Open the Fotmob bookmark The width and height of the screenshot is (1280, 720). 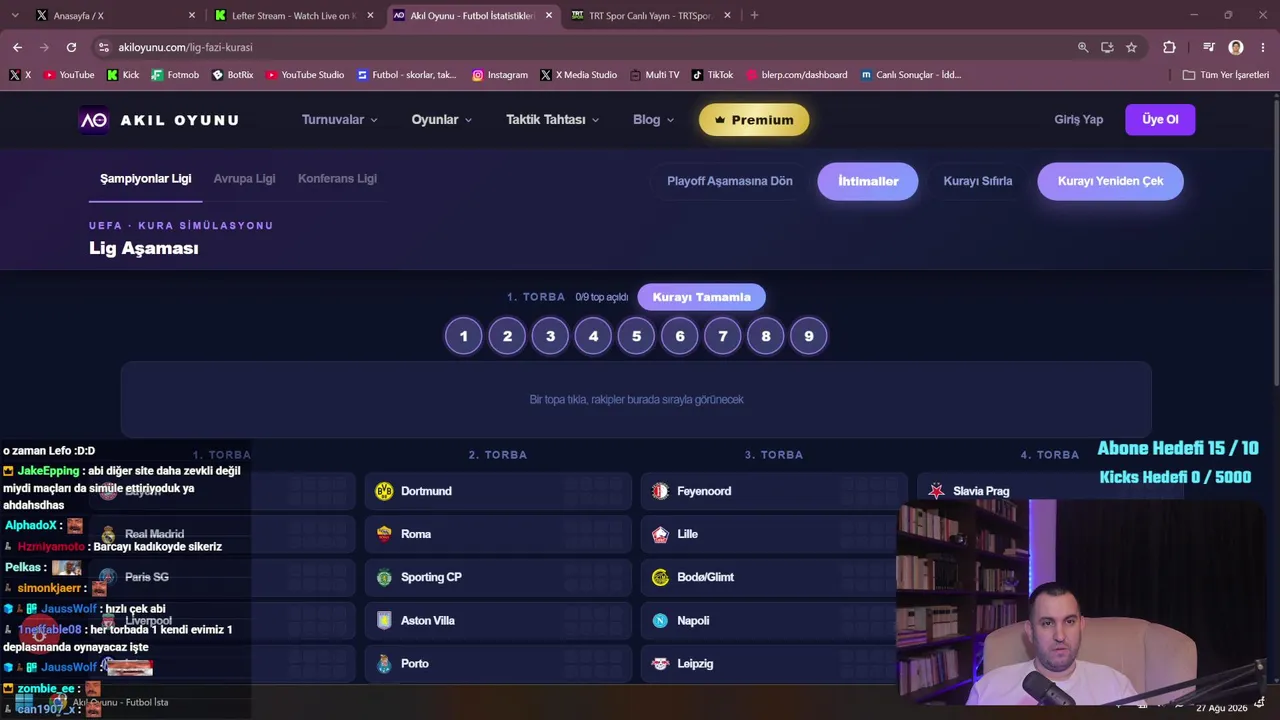(175, 75)
